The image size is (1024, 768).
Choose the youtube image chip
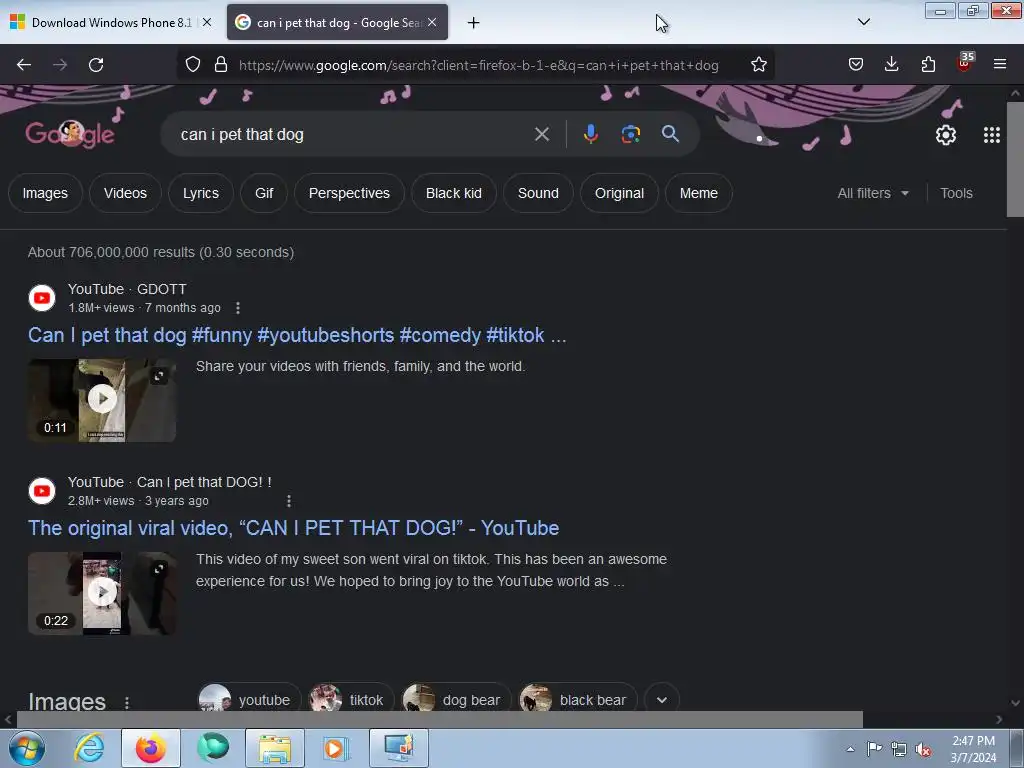click(249, 700)
